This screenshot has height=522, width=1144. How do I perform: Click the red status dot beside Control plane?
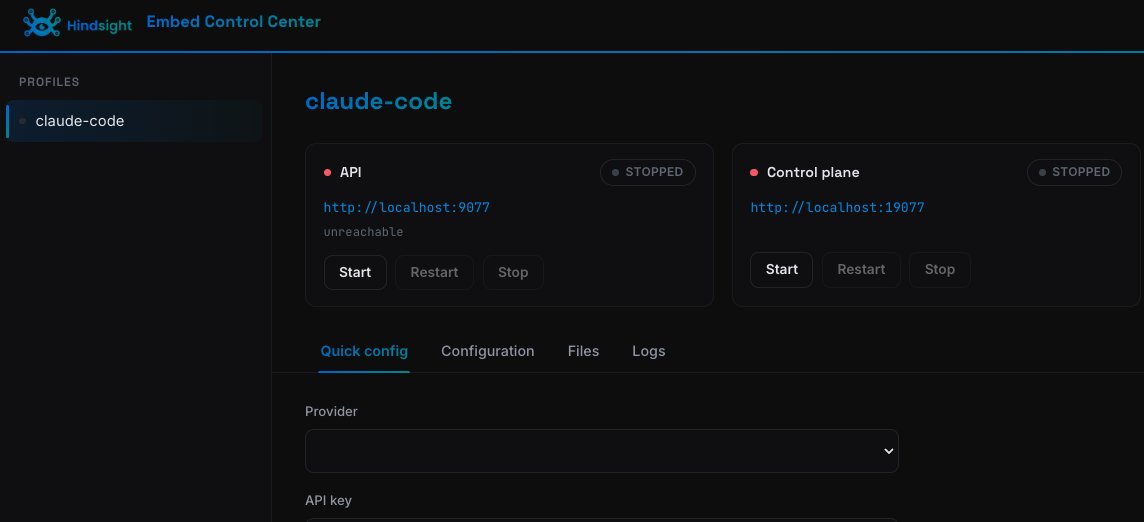point(754,172)
